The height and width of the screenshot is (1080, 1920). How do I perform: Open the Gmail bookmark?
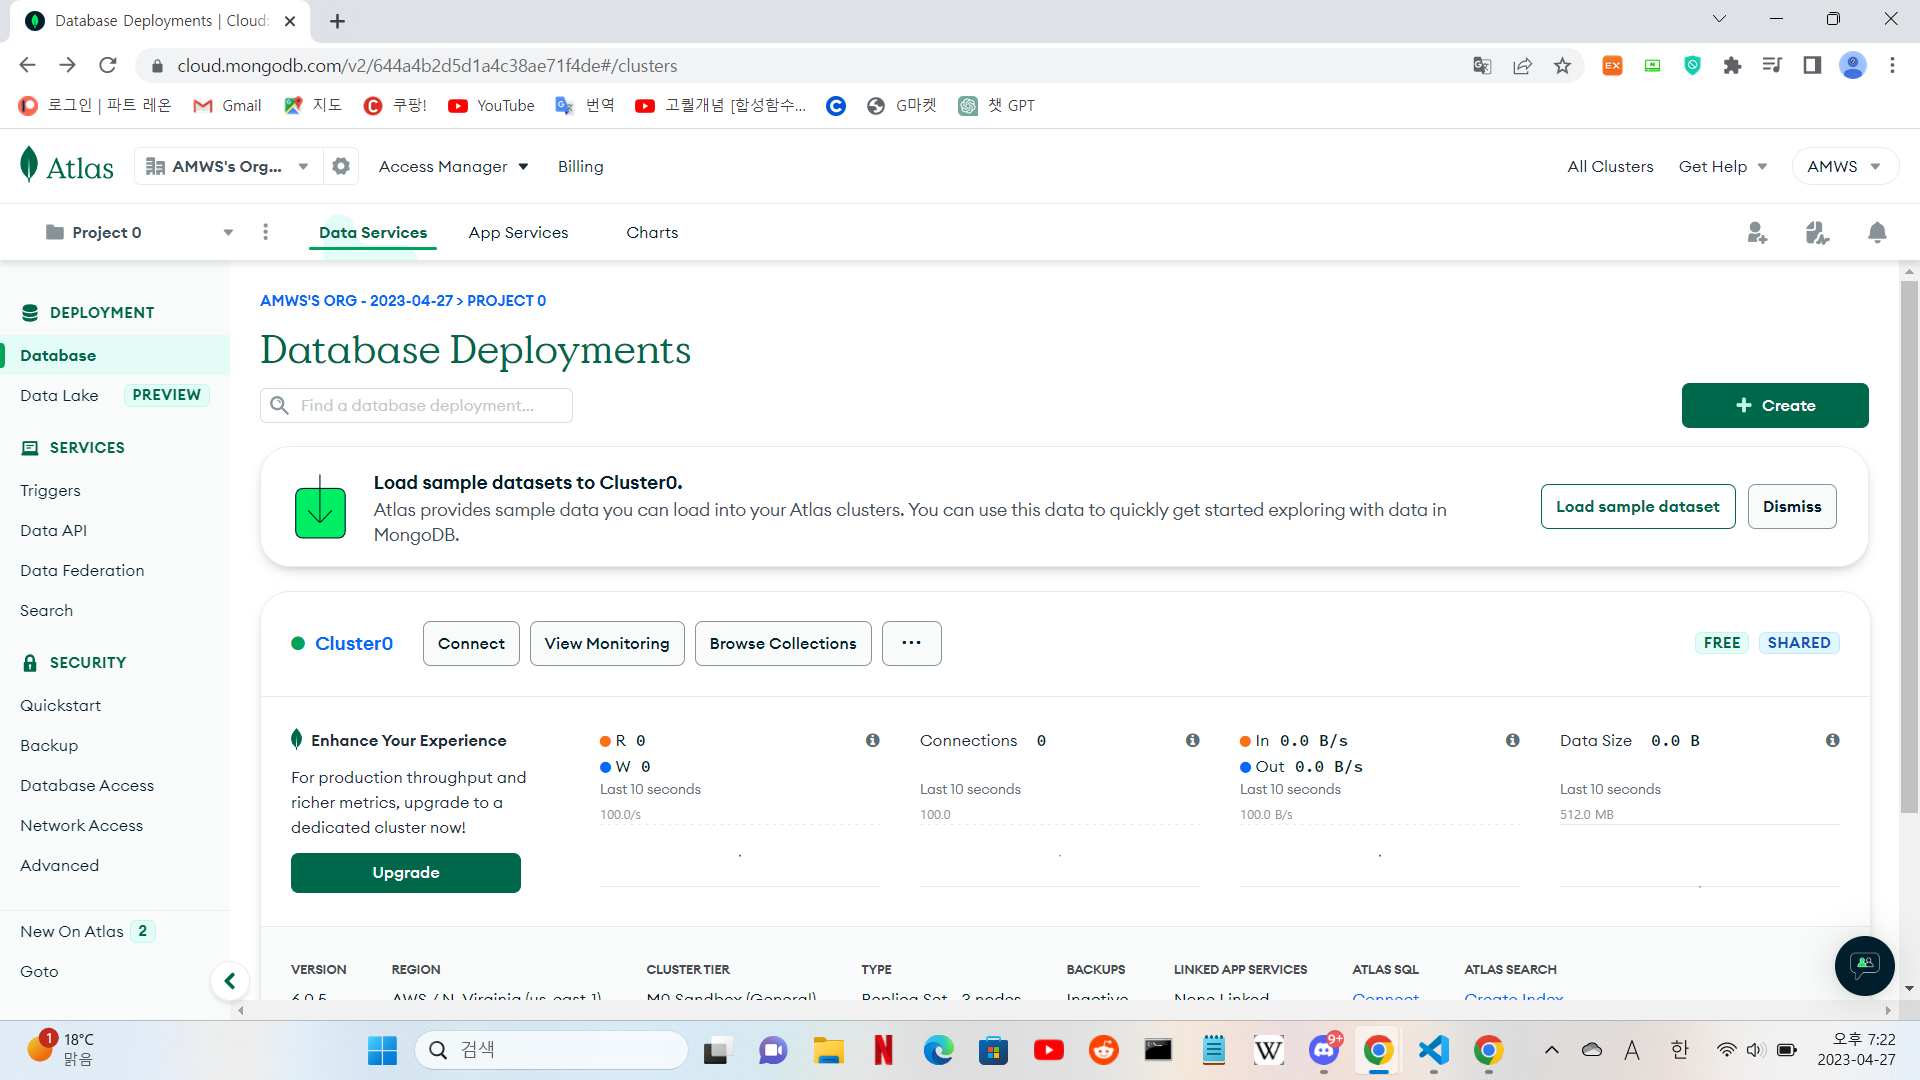(x=227, y=106)
